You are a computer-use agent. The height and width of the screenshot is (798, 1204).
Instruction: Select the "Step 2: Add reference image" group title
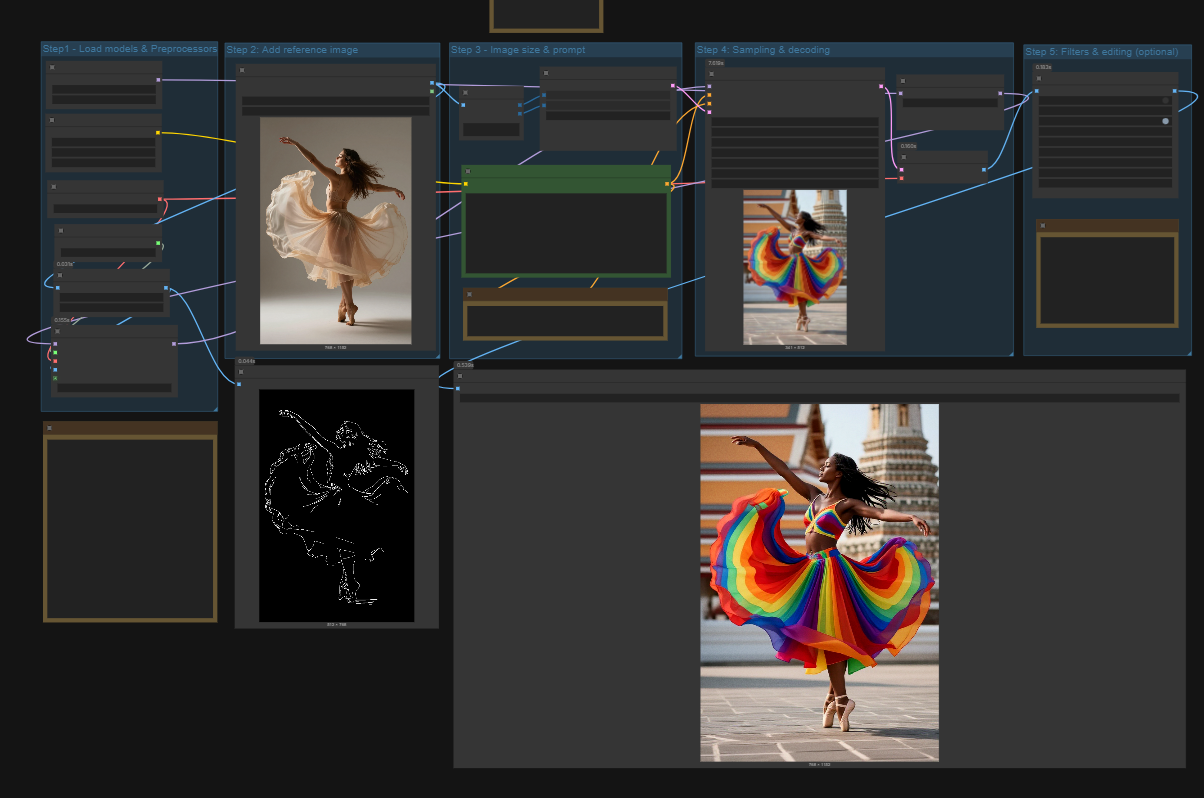point(292,50)
